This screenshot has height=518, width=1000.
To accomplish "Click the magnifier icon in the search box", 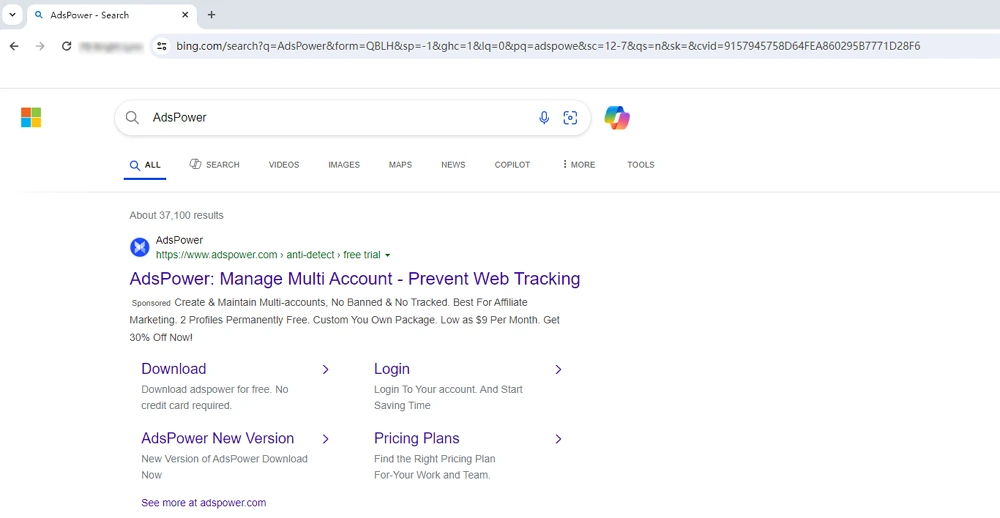I will (x=132, y=117).
